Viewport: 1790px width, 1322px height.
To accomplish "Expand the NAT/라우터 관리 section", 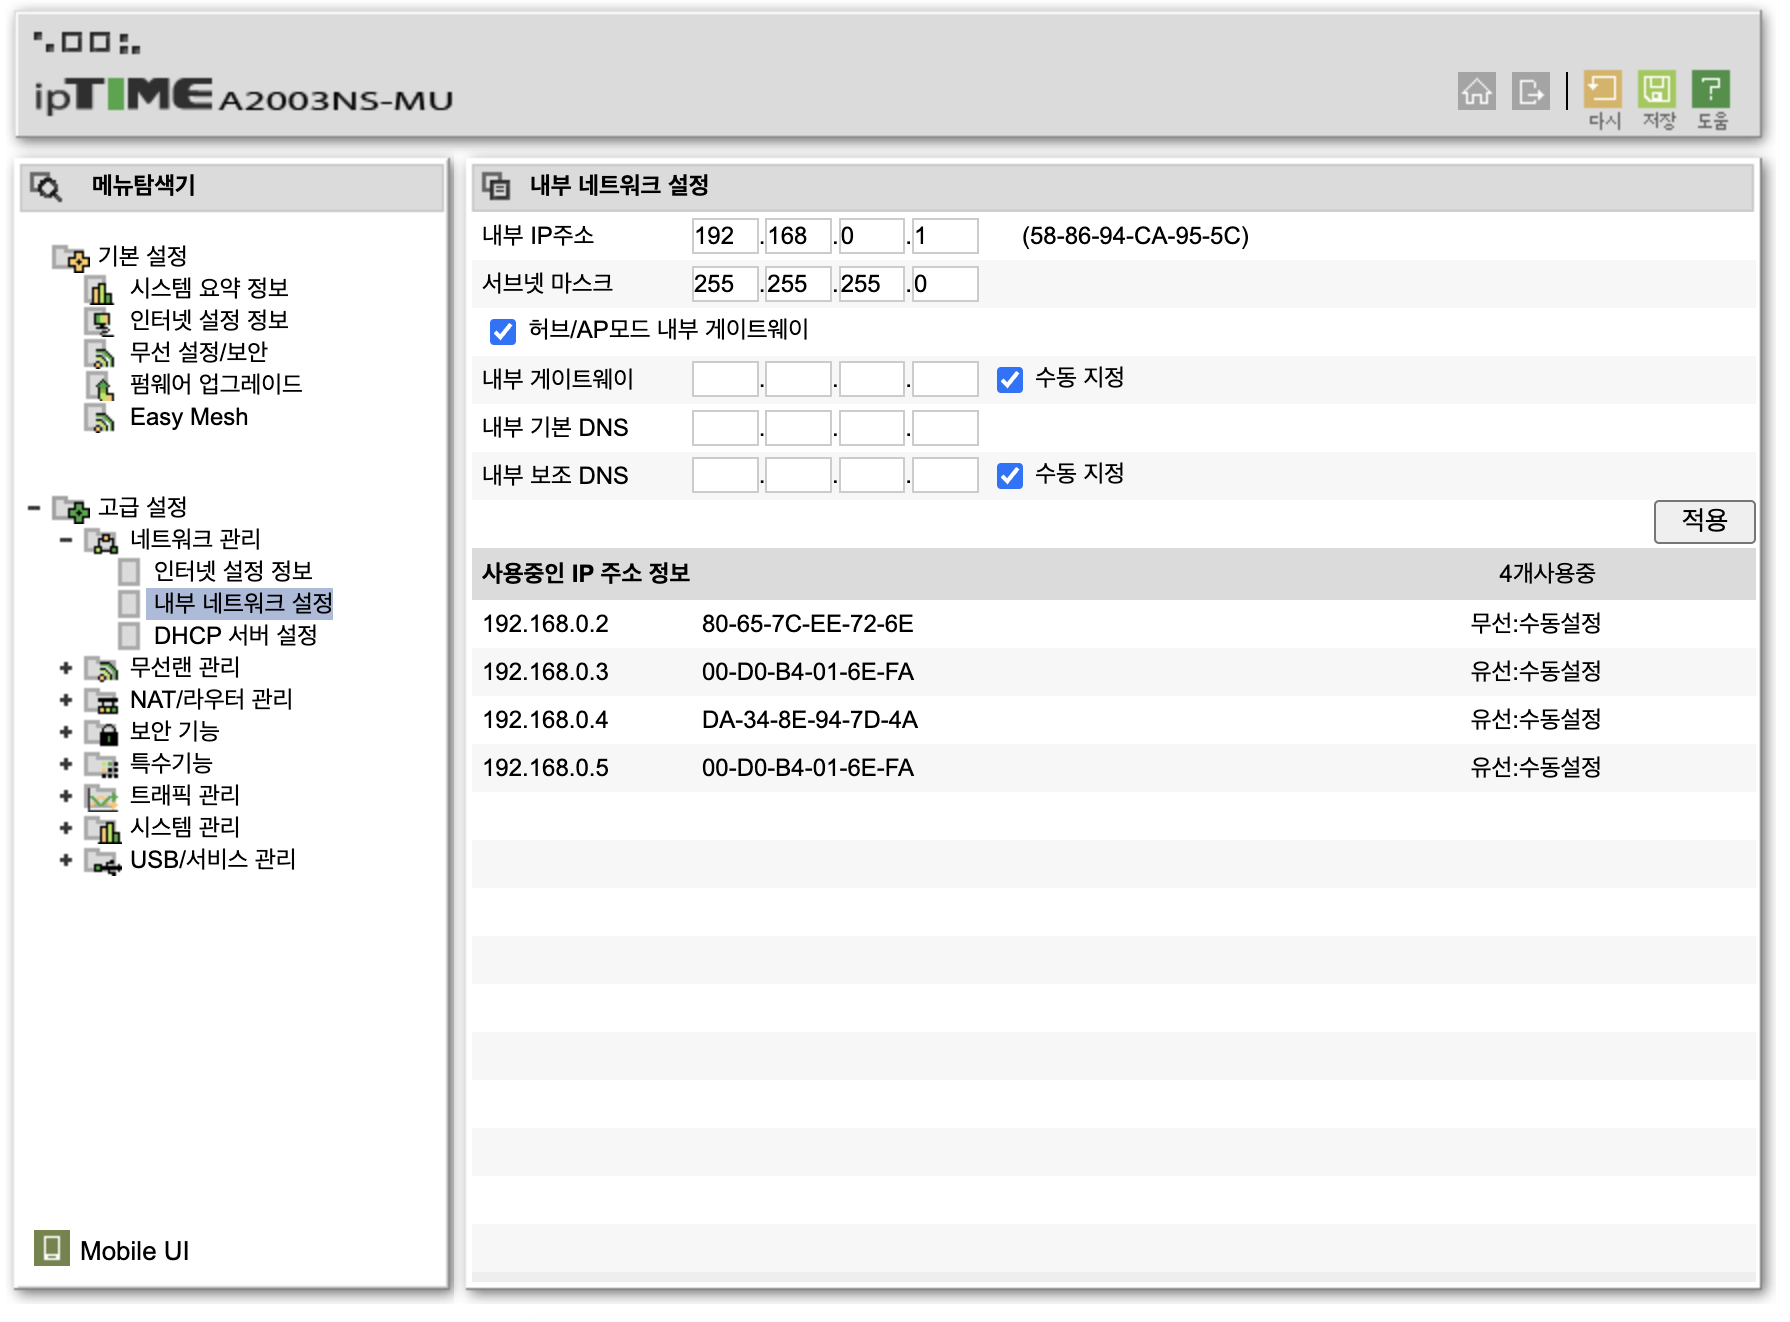I will point(66,700).
